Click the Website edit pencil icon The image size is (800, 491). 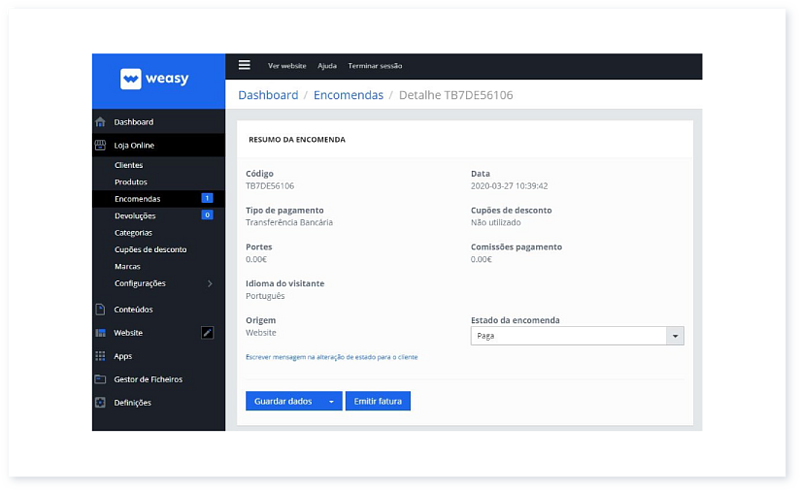coord(207,333)
